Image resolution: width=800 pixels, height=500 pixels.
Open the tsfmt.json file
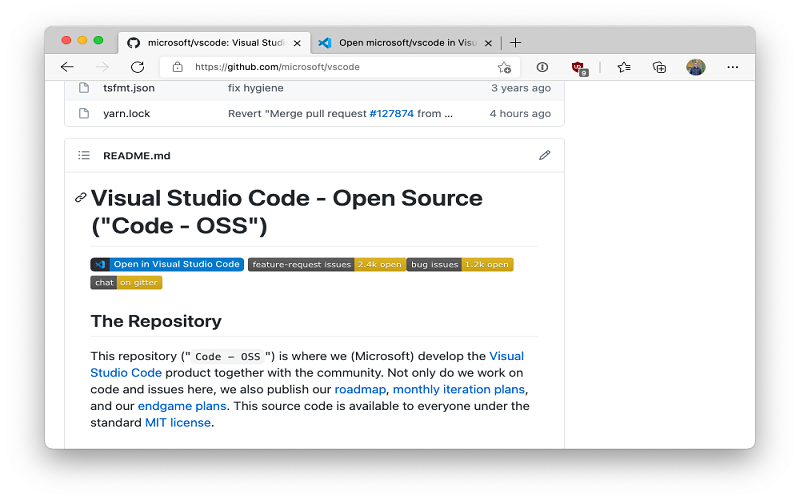coord(129,88)
